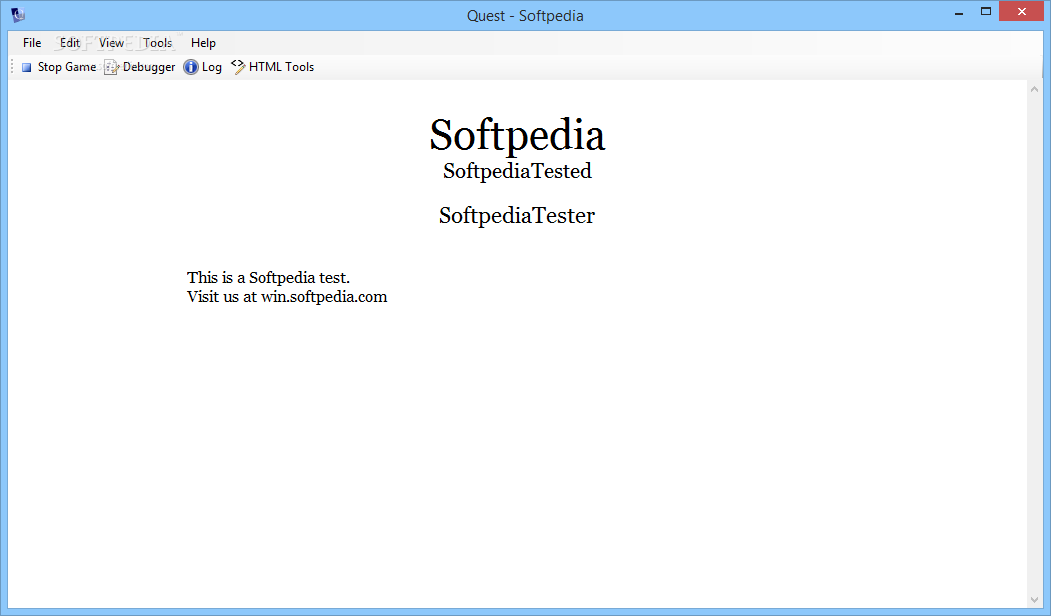Open the Tools menu
This screenshot has height=616, width=1051.
click(158, 43)
